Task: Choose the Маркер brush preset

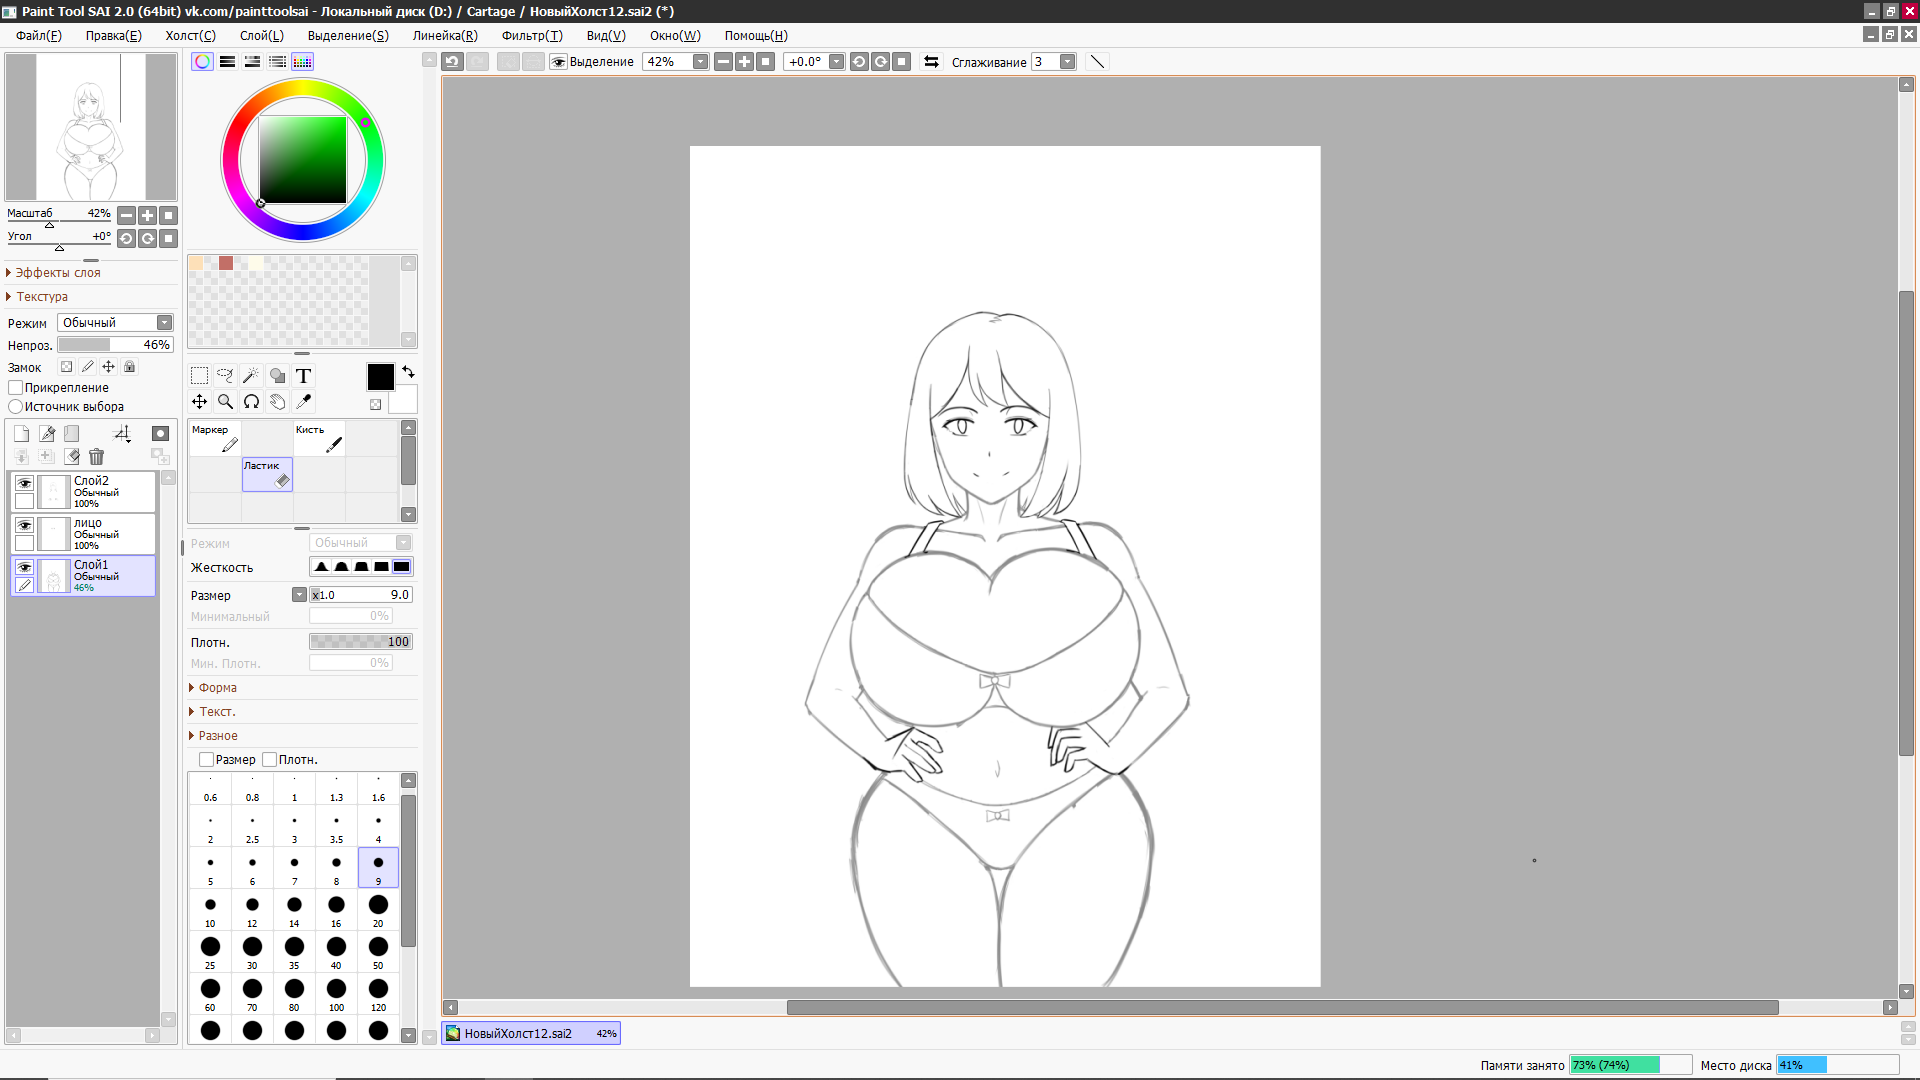Action: click(x=215, y=439)
